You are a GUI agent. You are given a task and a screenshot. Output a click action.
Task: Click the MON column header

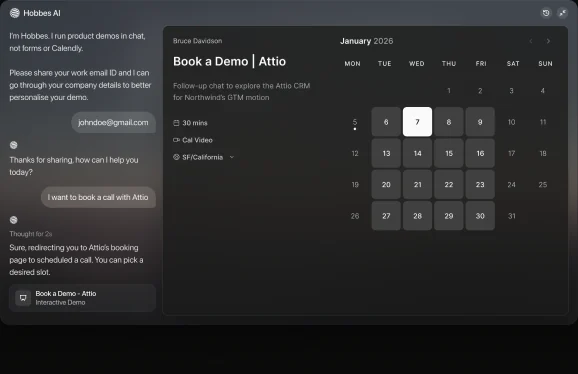click(352, 64)
